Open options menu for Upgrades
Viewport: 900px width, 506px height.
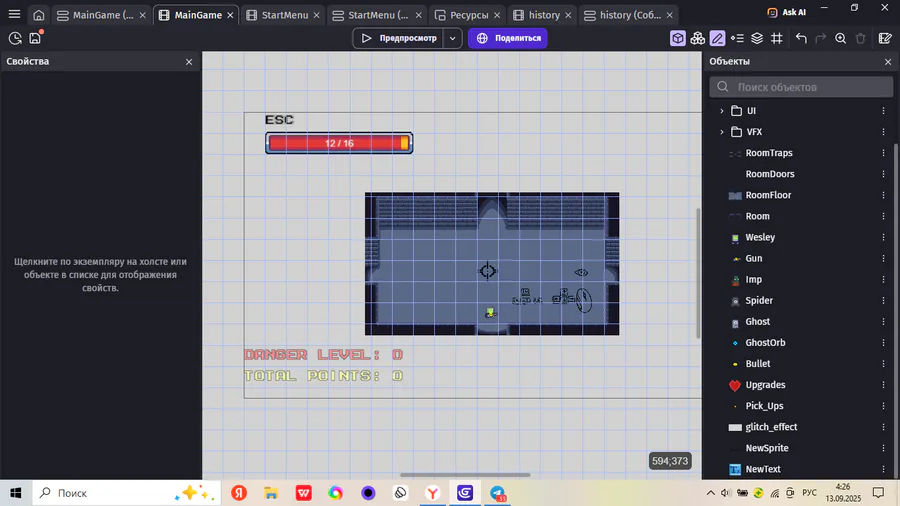[x=883, y=385]
